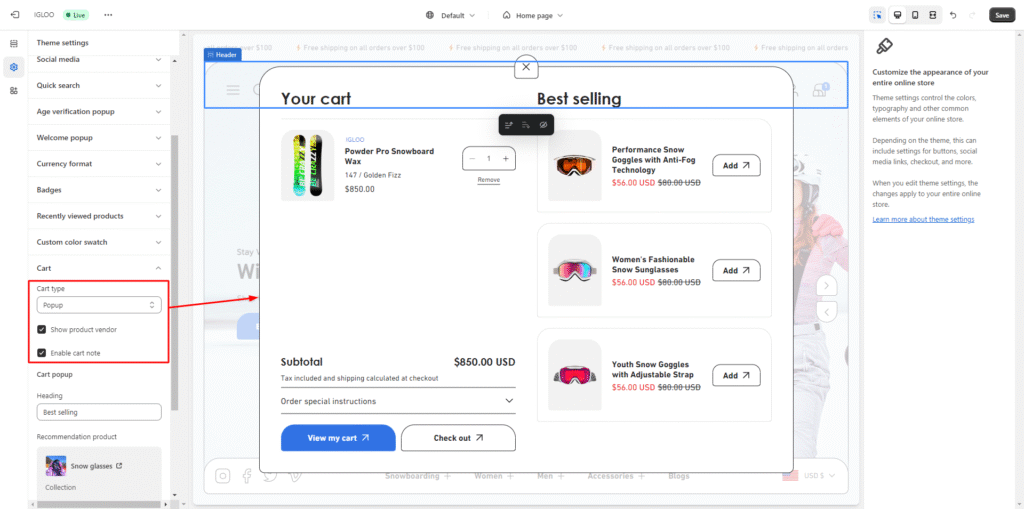Screen dimensions: 1024x509
Task: Click the Save button
Action: click(x=1001, y=15)
